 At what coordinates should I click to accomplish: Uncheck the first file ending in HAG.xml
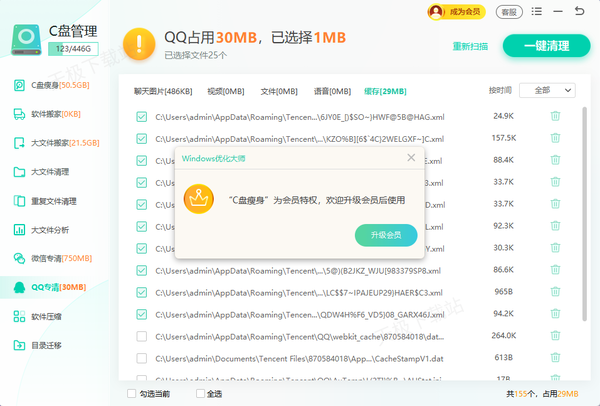pos(142,116)
